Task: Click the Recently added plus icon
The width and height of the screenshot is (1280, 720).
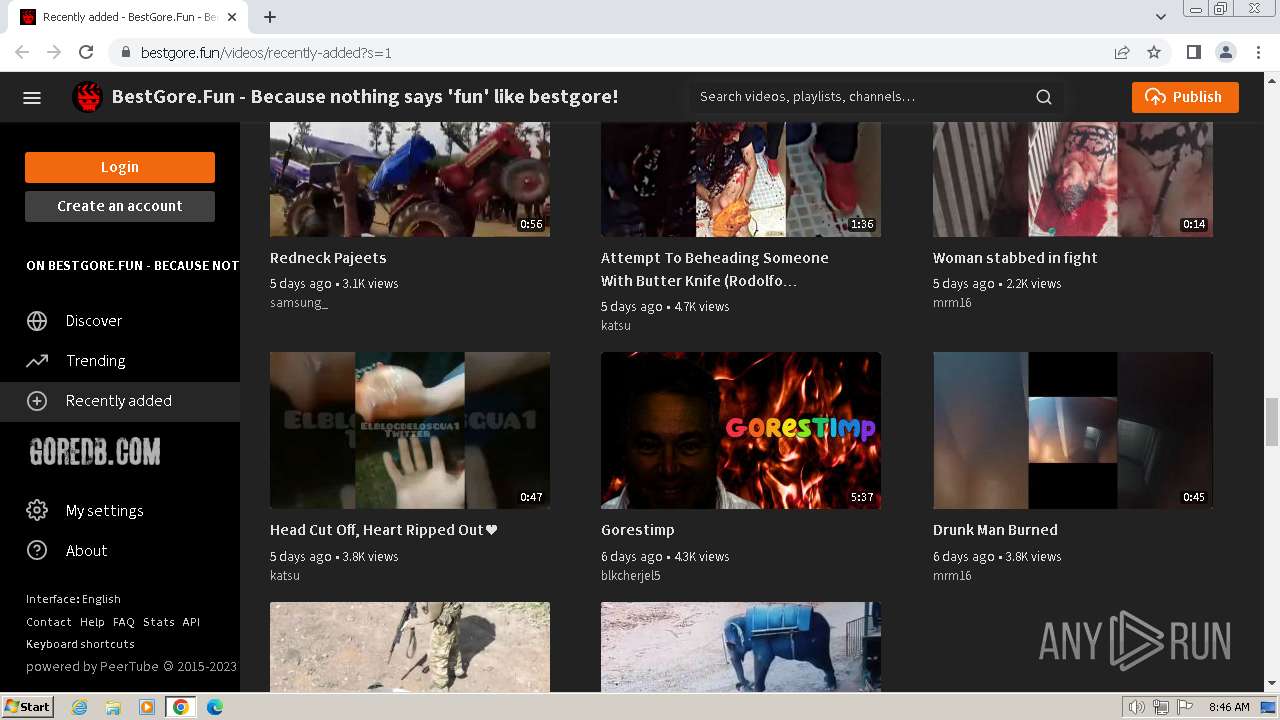Action: pos(37,401)
